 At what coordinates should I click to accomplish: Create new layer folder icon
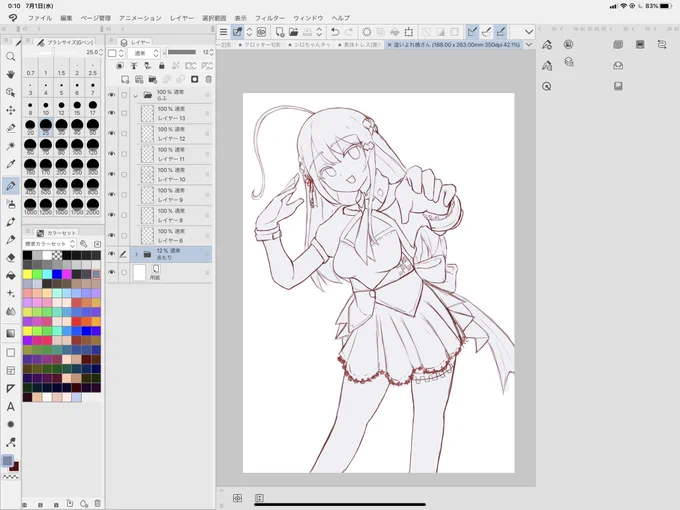coord(153,79)
